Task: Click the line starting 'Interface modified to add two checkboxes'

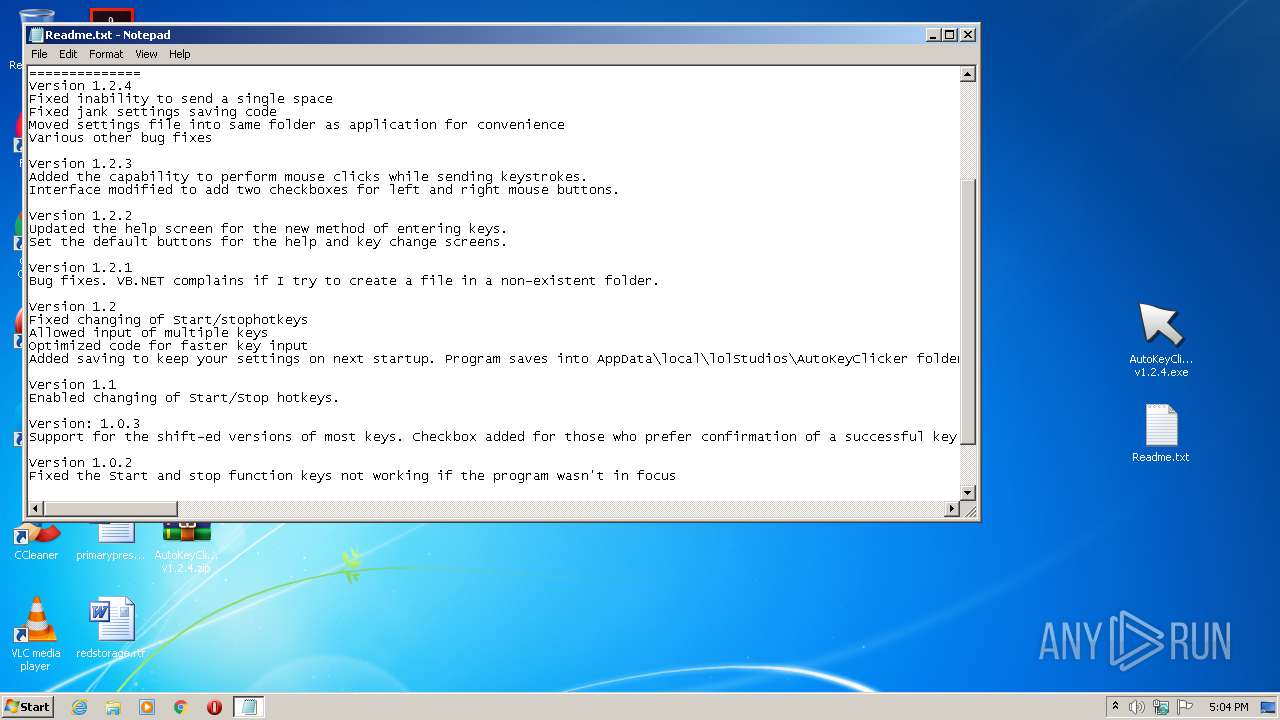Action: coord(324,190)
